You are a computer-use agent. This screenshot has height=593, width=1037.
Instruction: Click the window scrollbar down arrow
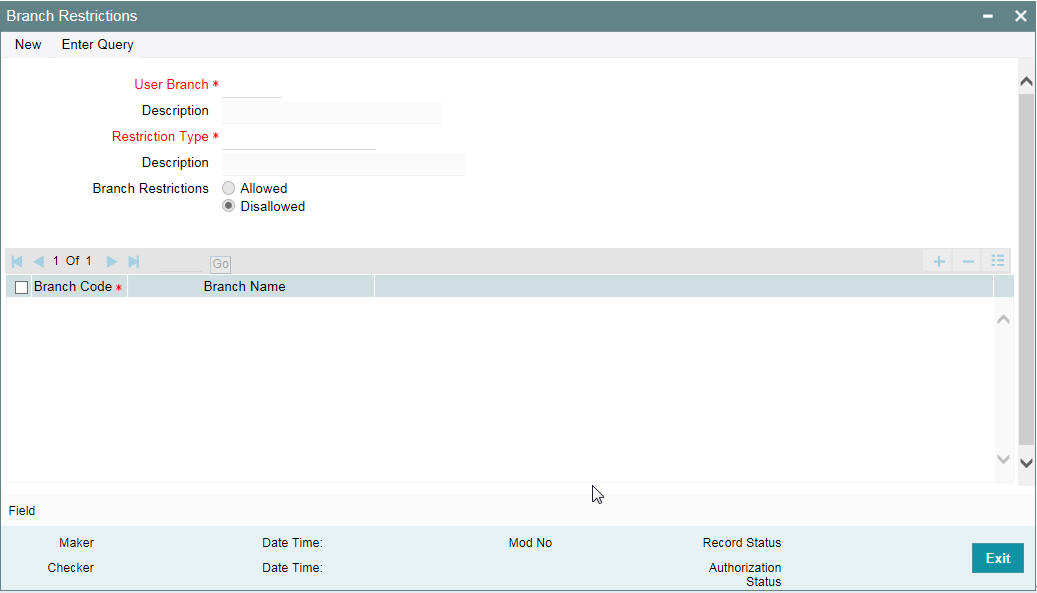tap(1026, 463)
